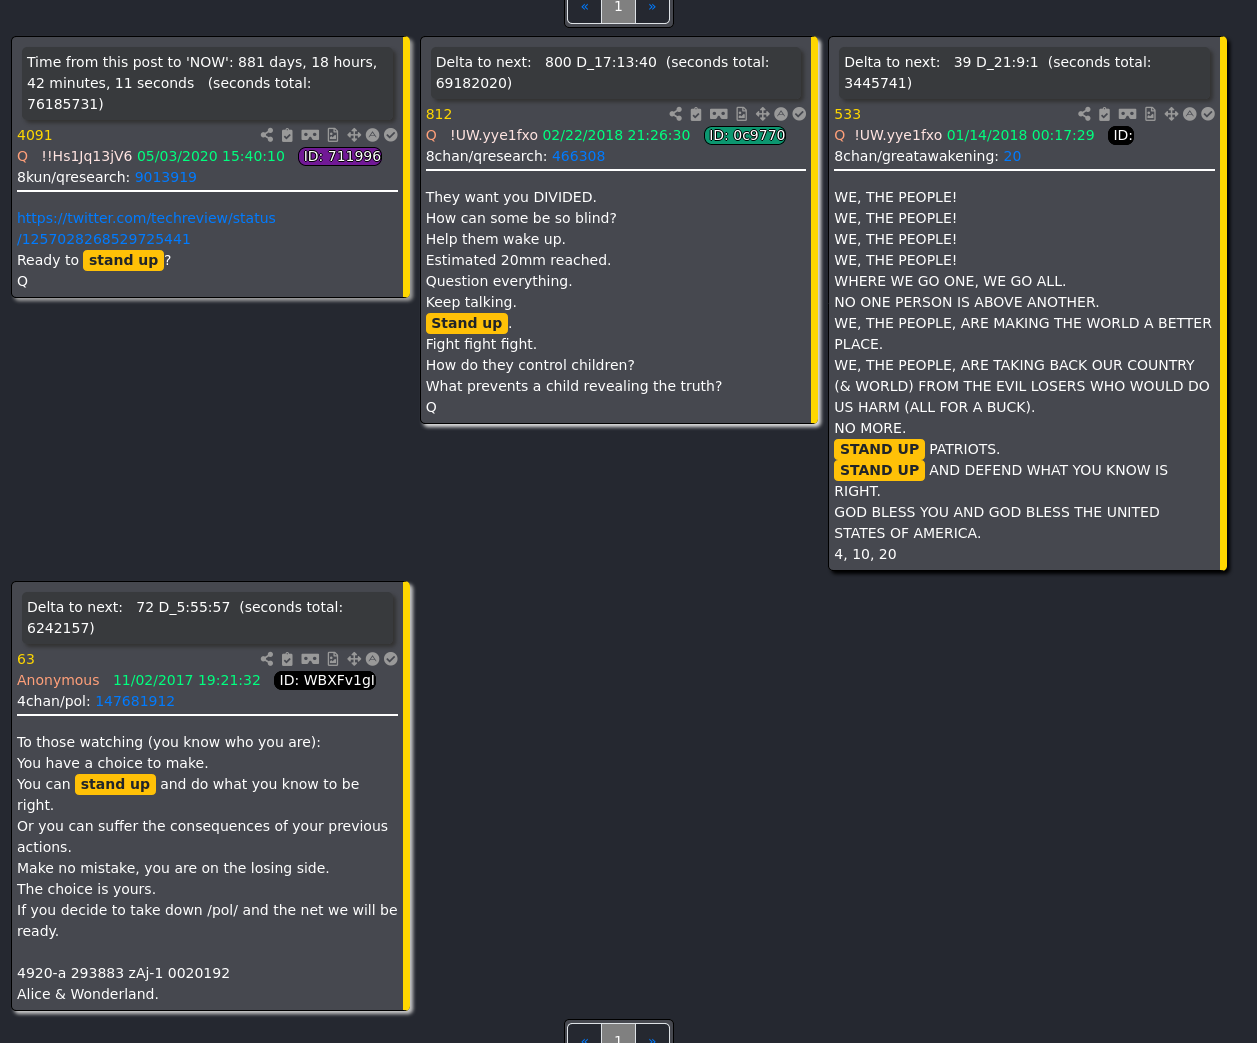The width and height of the screenshot is (1257, 1043).
Task: Click goggles icon on post 63
Action: pos(310,659)
